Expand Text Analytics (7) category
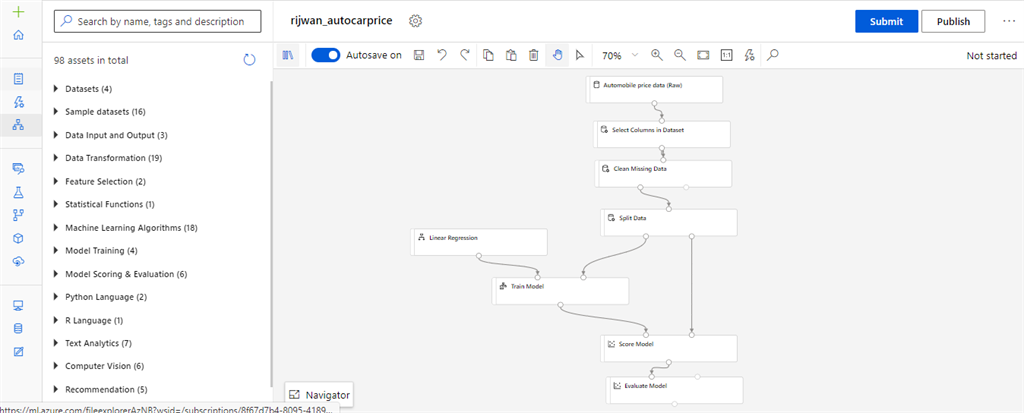This screenshot has width=1024, height=413. 56,343
